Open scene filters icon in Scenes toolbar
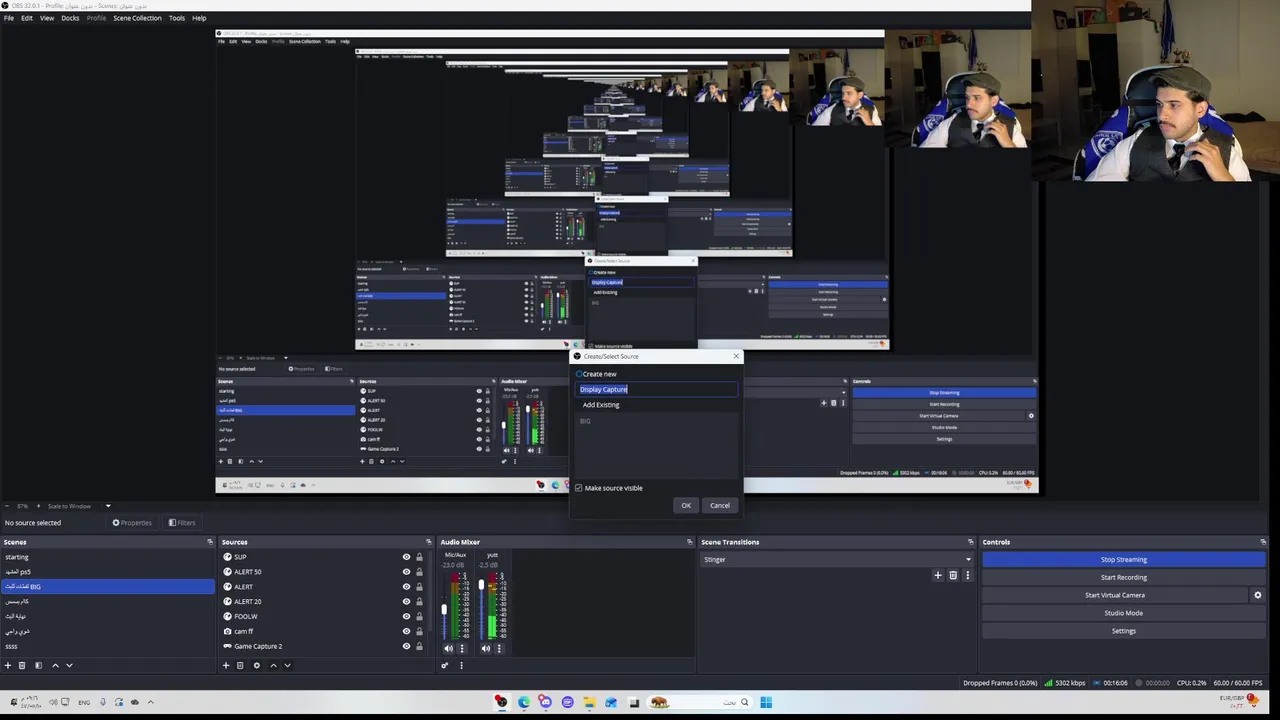This screenshot has height=720, width=1280. point(39,665)
